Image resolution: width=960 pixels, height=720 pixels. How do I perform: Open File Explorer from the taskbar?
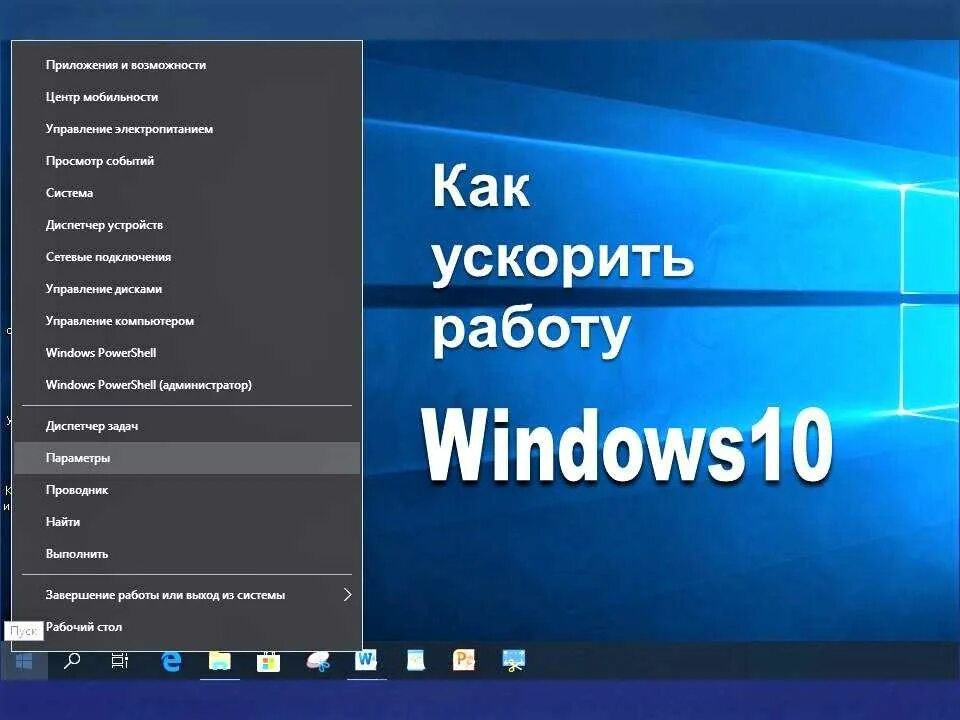pos(220,661)
